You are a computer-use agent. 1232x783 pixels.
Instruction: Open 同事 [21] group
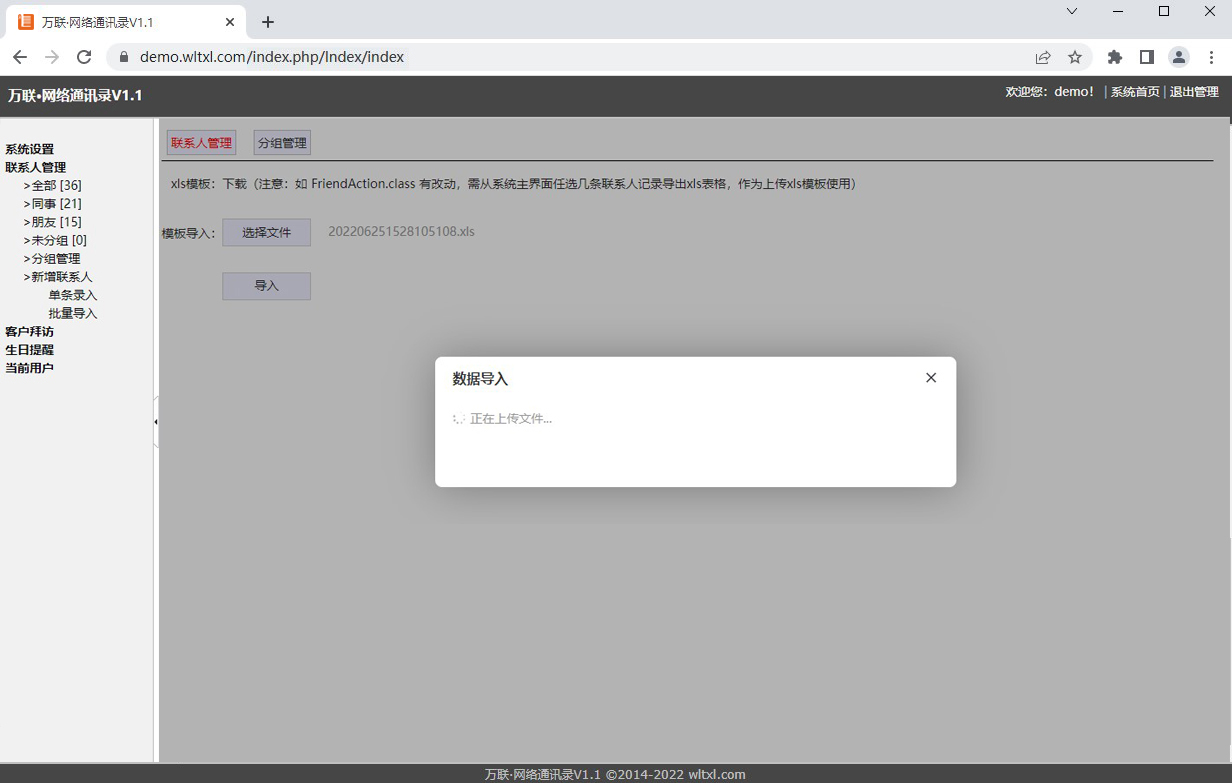click(57, 203)
